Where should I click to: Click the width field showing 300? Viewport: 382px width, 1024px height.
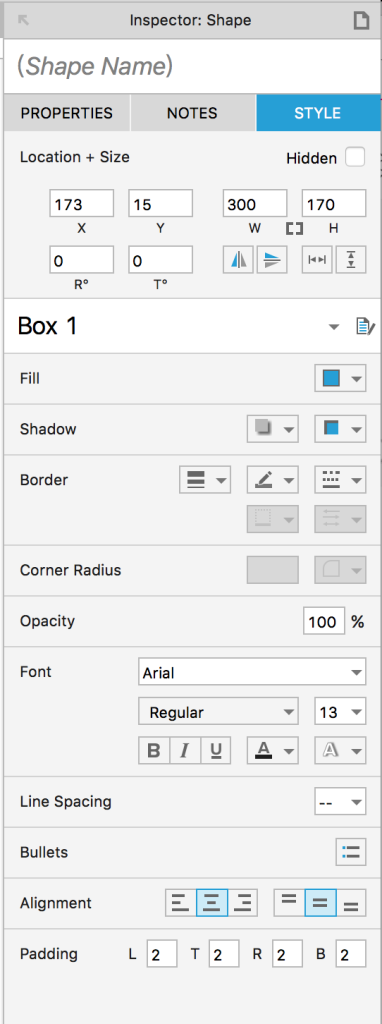pyautogui.click(x=255, y=204)
